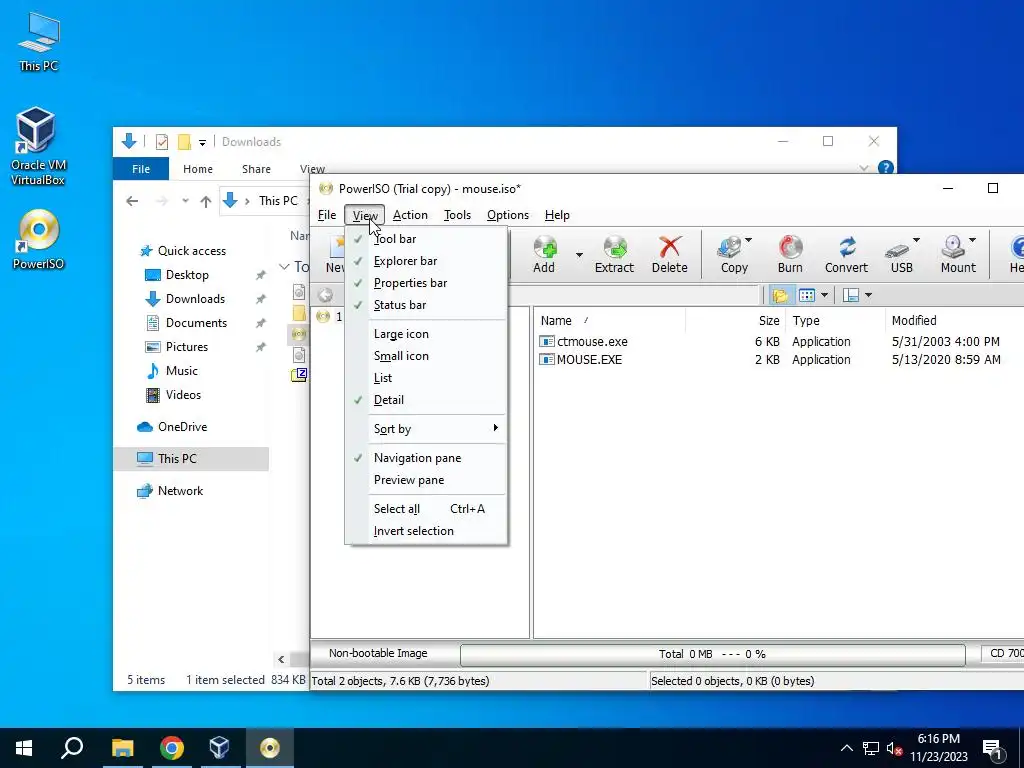Viewport: 1024px width, 768px height.
Task: Toggle Navigation pane in View menu
Action: coord(426,458)
